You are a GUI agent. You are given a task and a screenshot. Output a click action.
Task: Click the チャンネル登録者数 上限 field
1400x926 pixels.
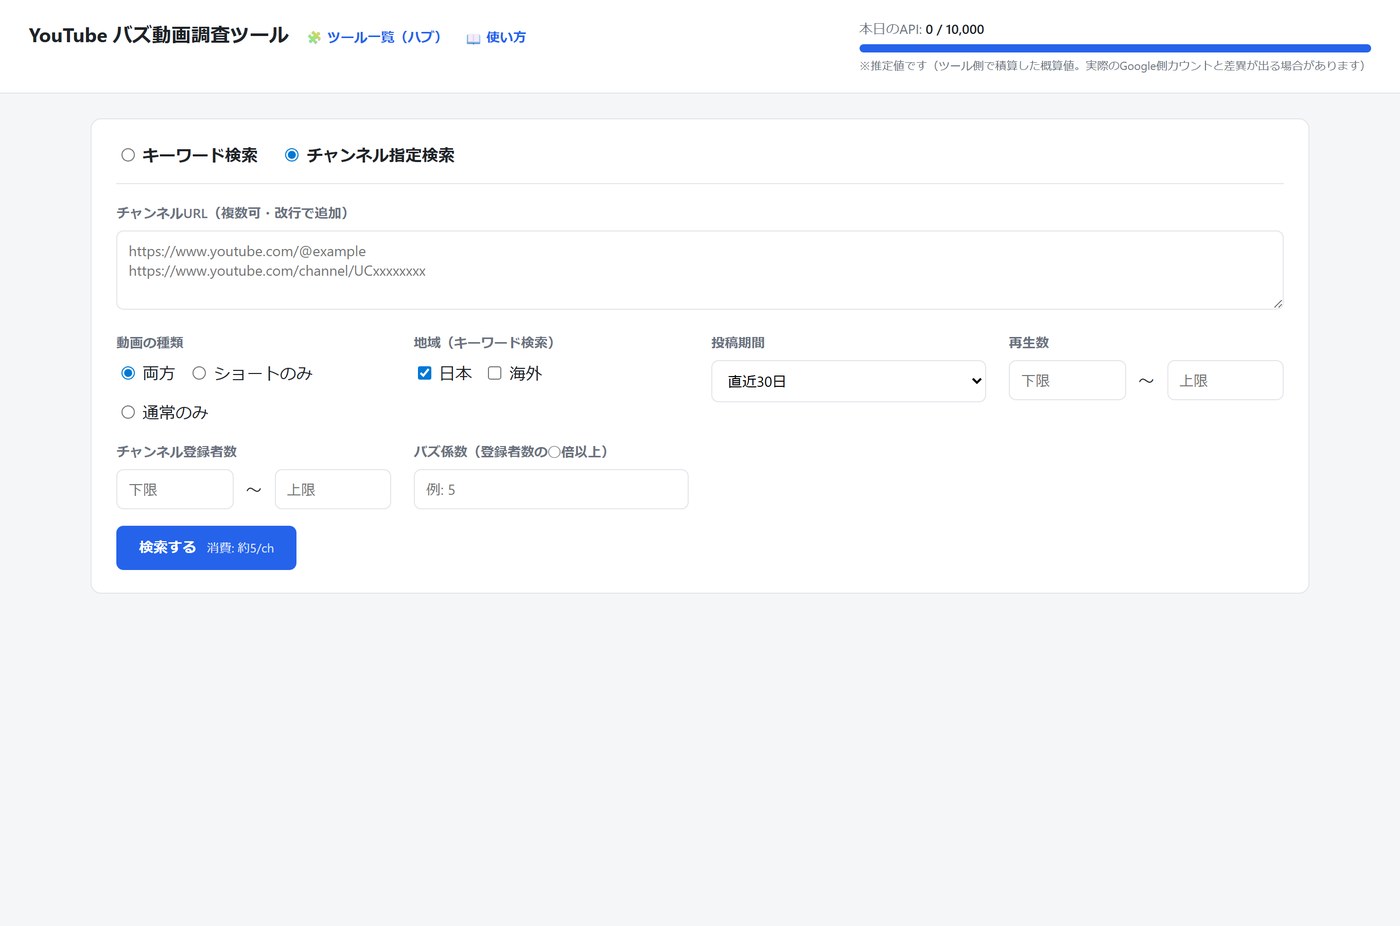pos(333,489)
